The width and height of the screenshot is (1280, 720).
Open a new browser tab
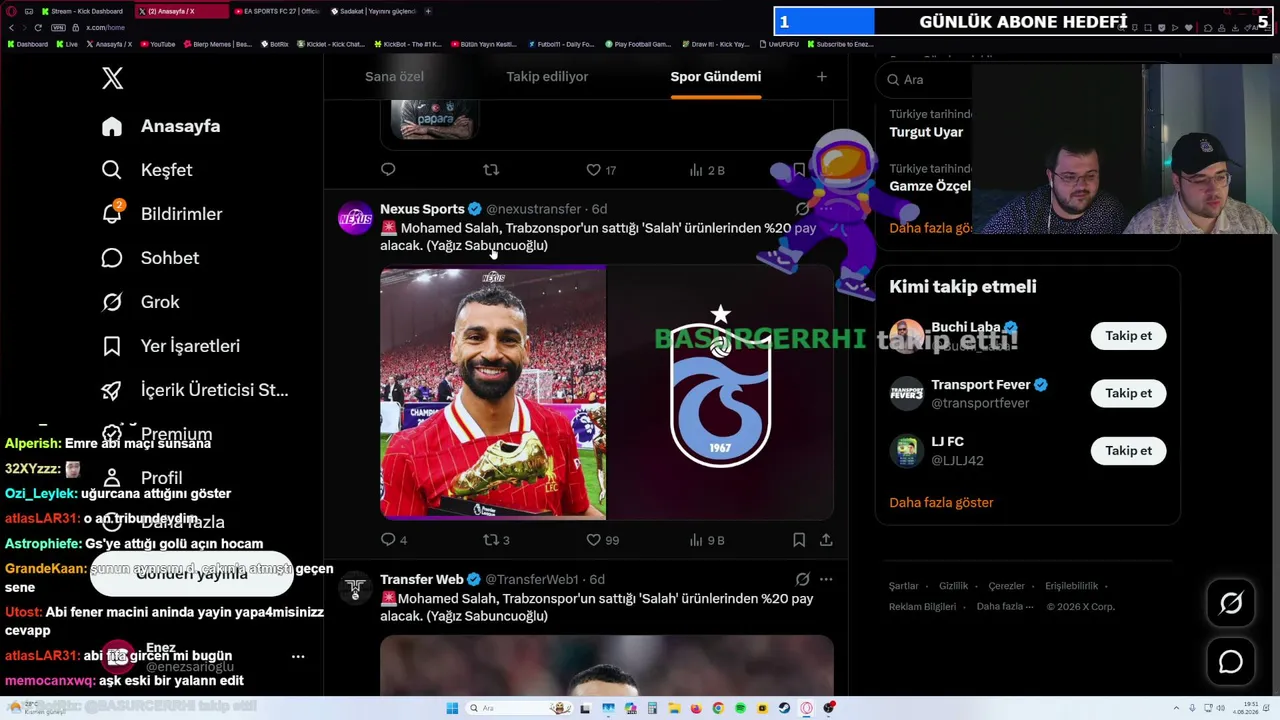[428, 11]
